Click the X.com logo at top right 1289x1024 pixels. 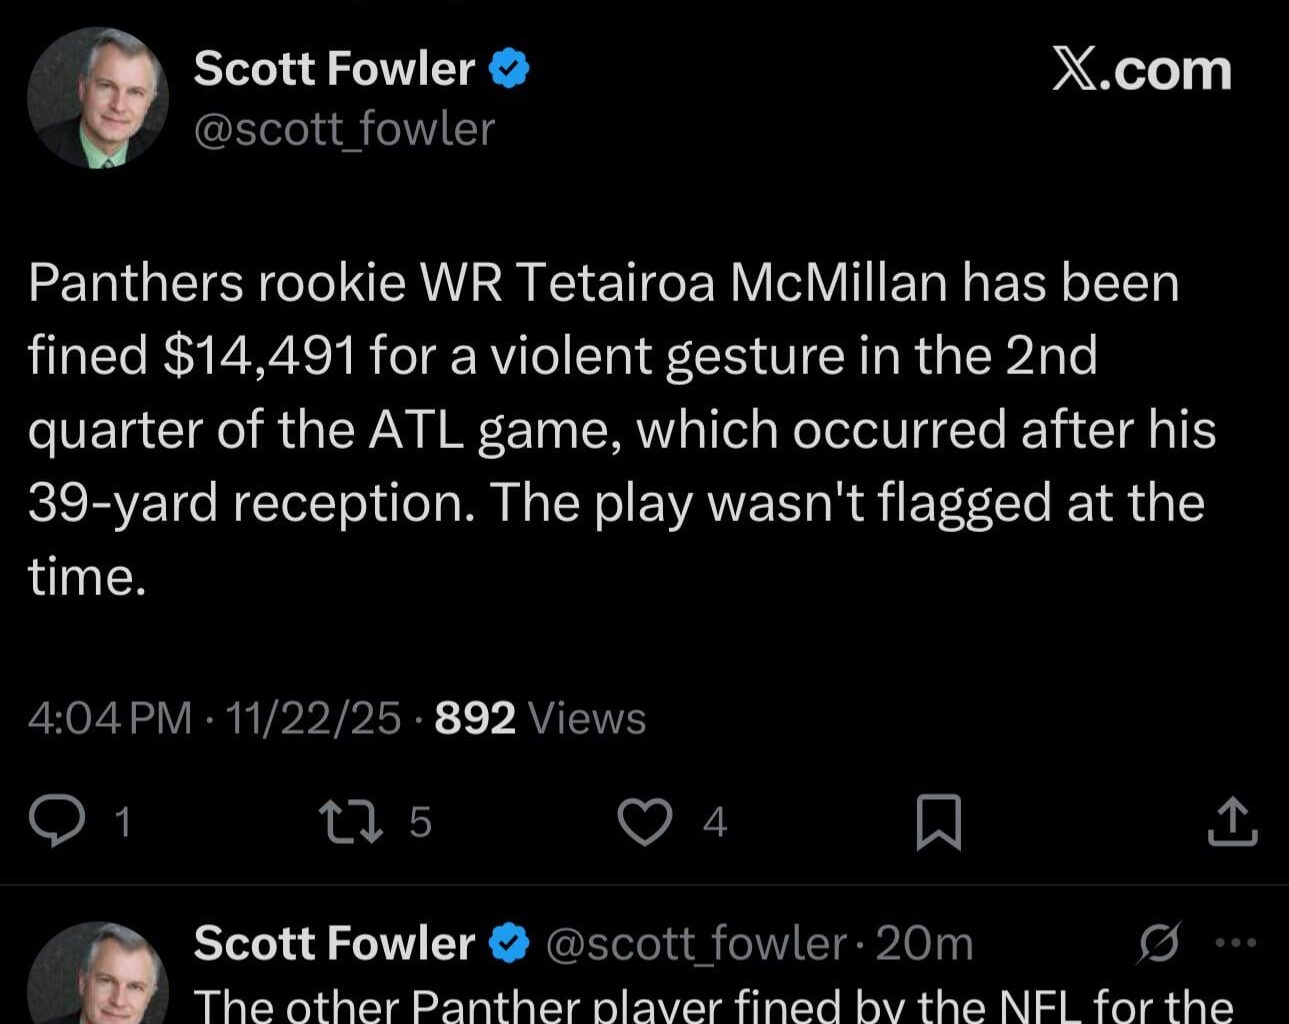pos(1140,69)
